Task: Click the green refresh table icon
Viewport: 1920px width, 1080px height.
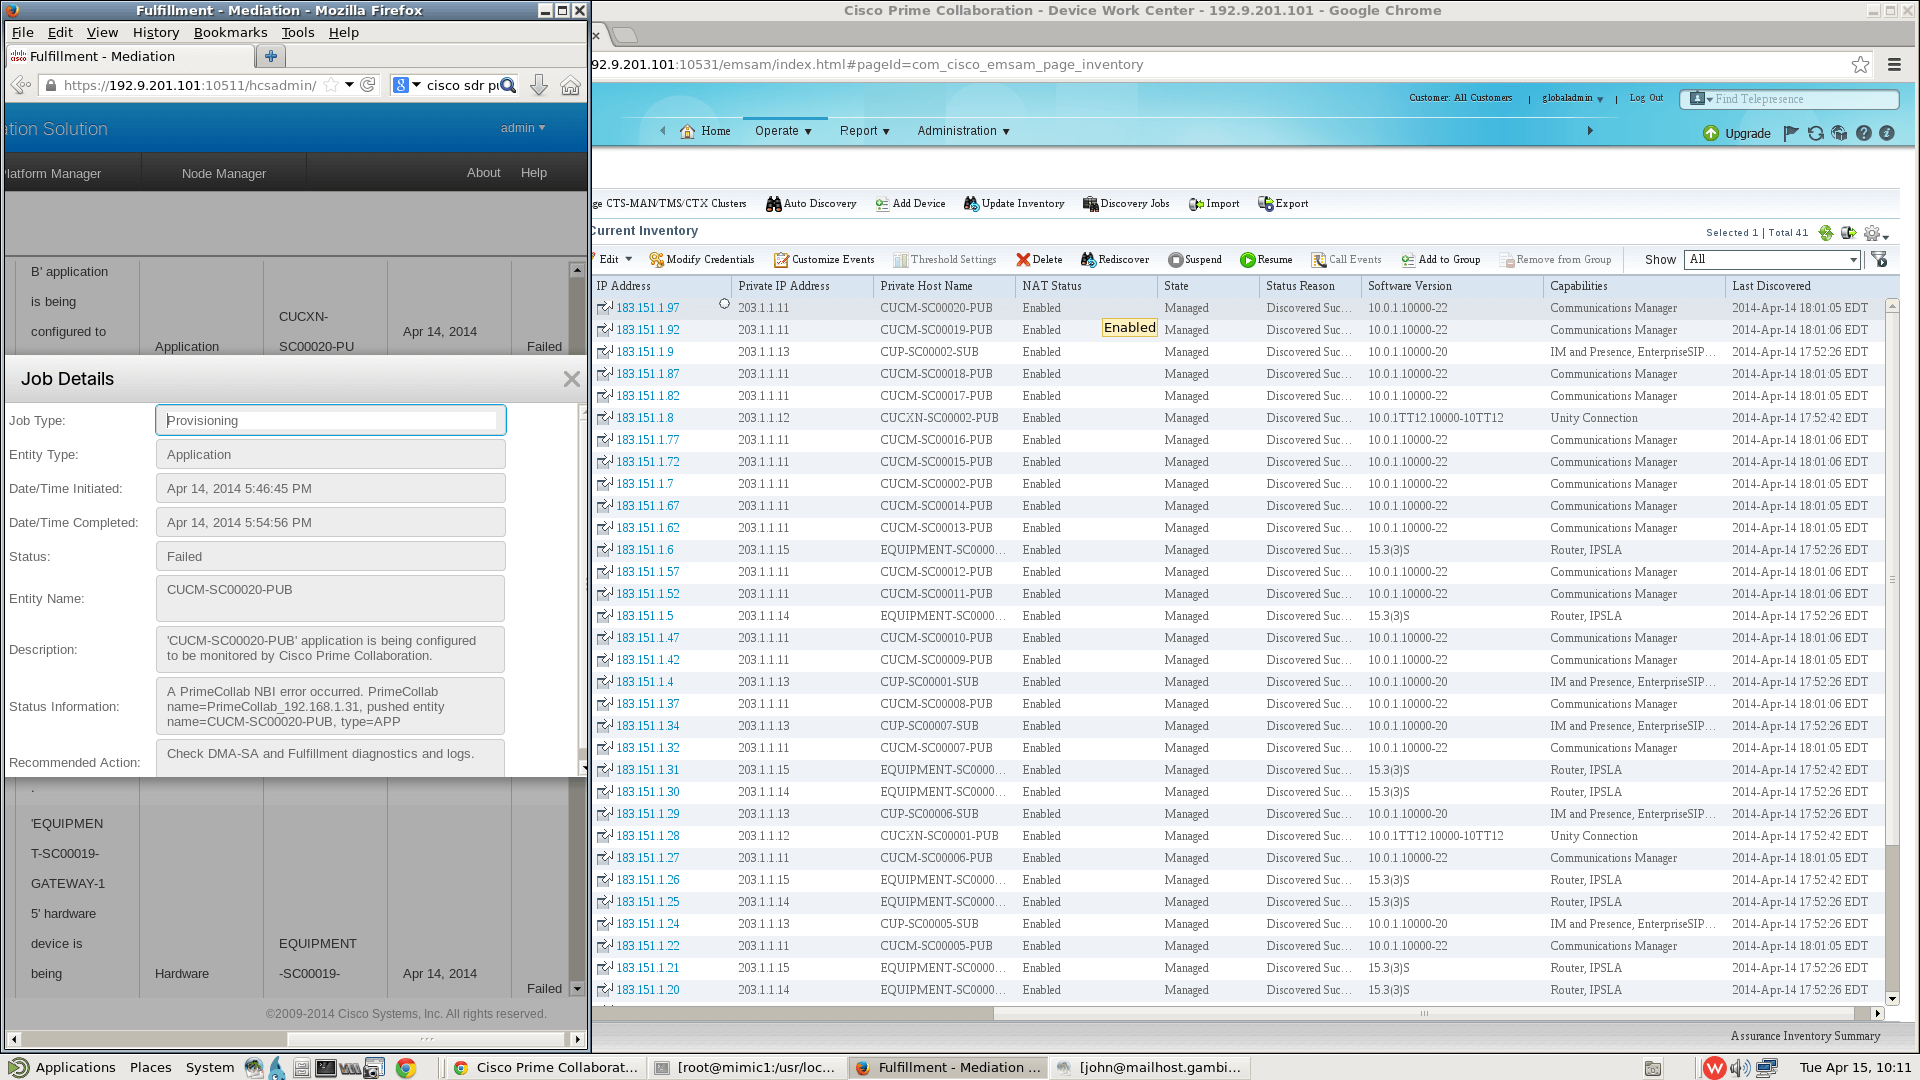Action: pos(1826,233)
